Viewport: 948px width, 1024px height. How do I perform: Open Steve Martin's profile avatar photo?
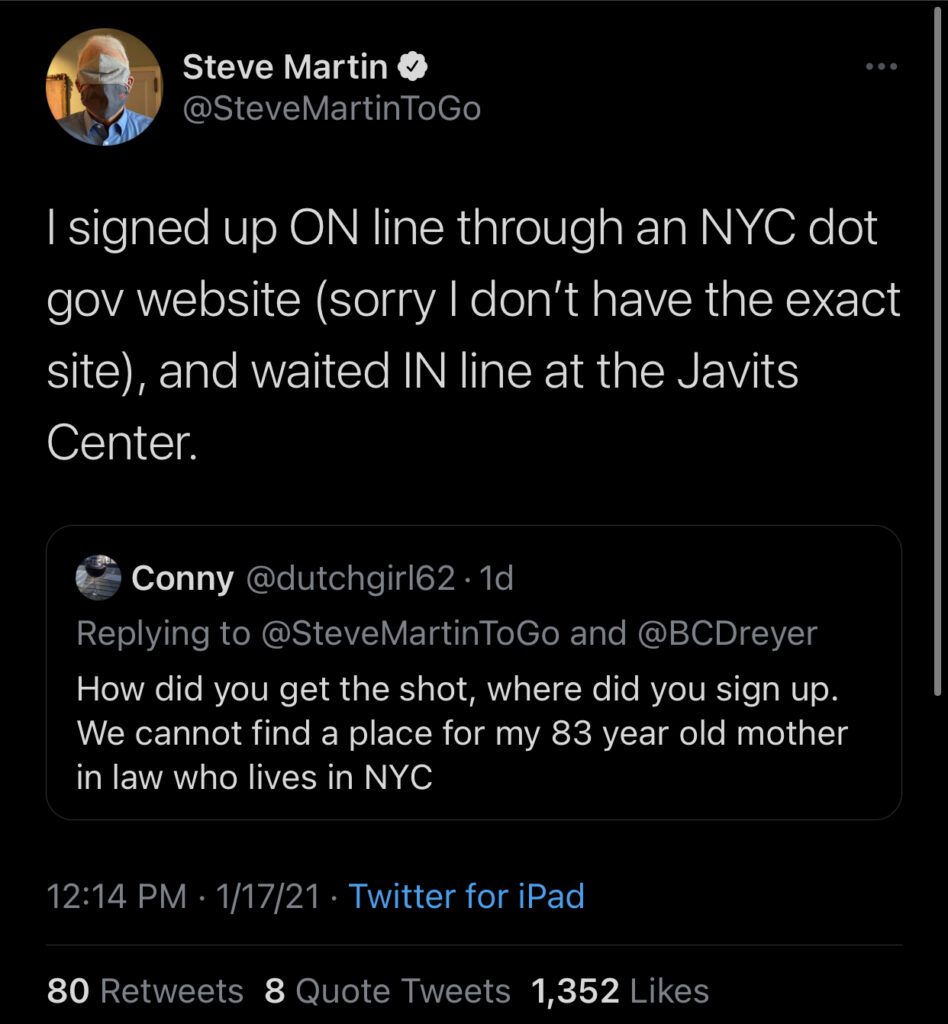pos(103,87)
